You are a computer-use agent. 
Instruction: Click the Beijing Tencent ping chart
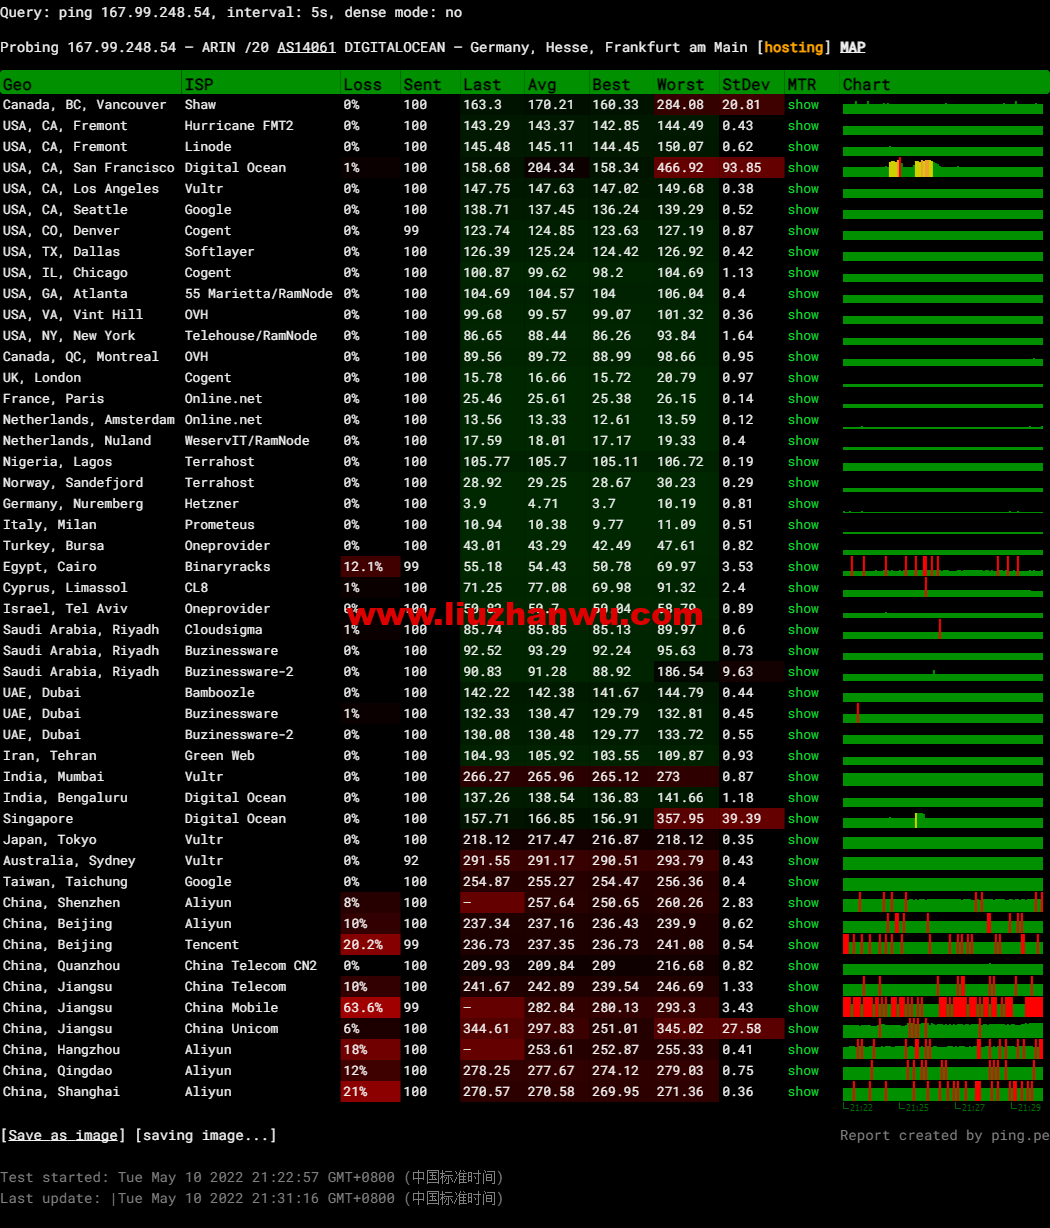(x=943, y=945)
